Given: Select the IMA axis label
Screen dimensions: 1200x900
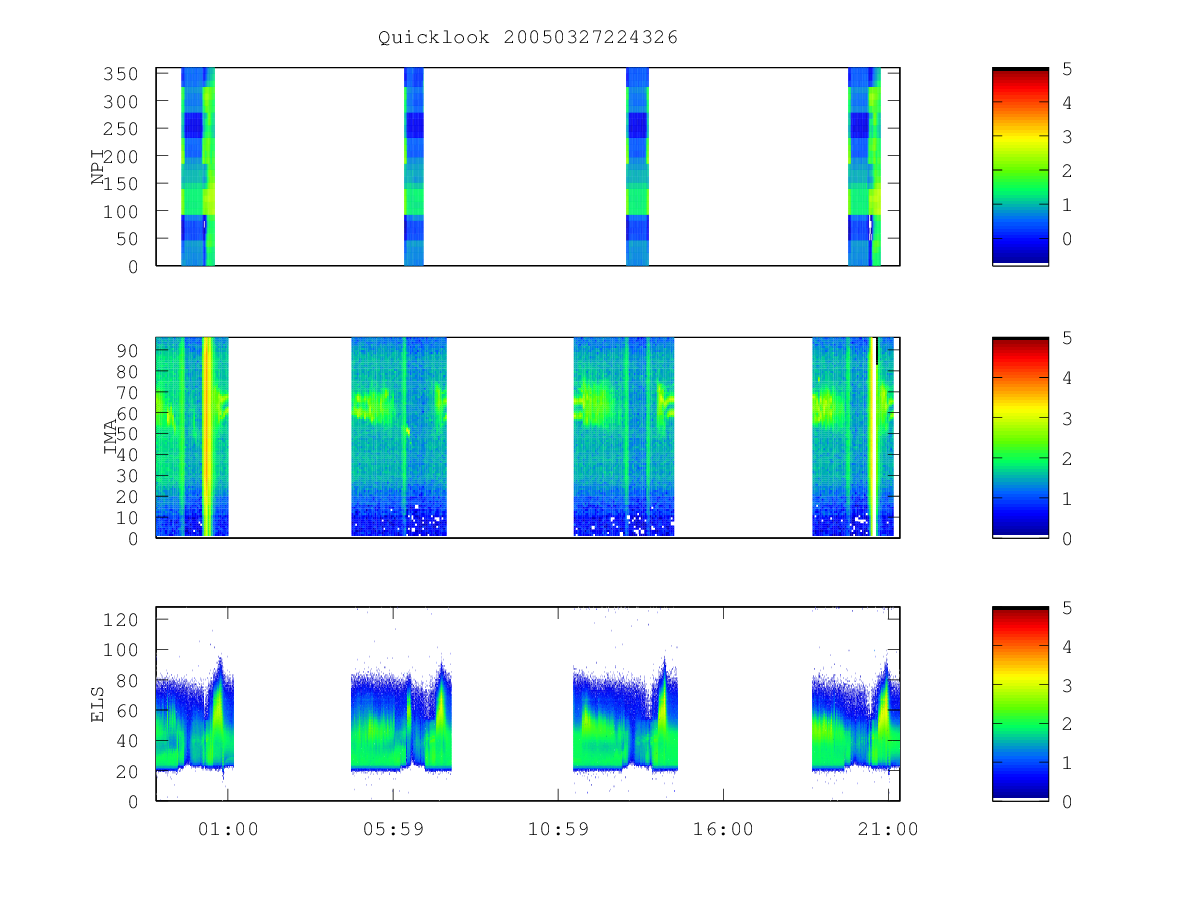Looking at the screenshot, I should tap(112, 437).
